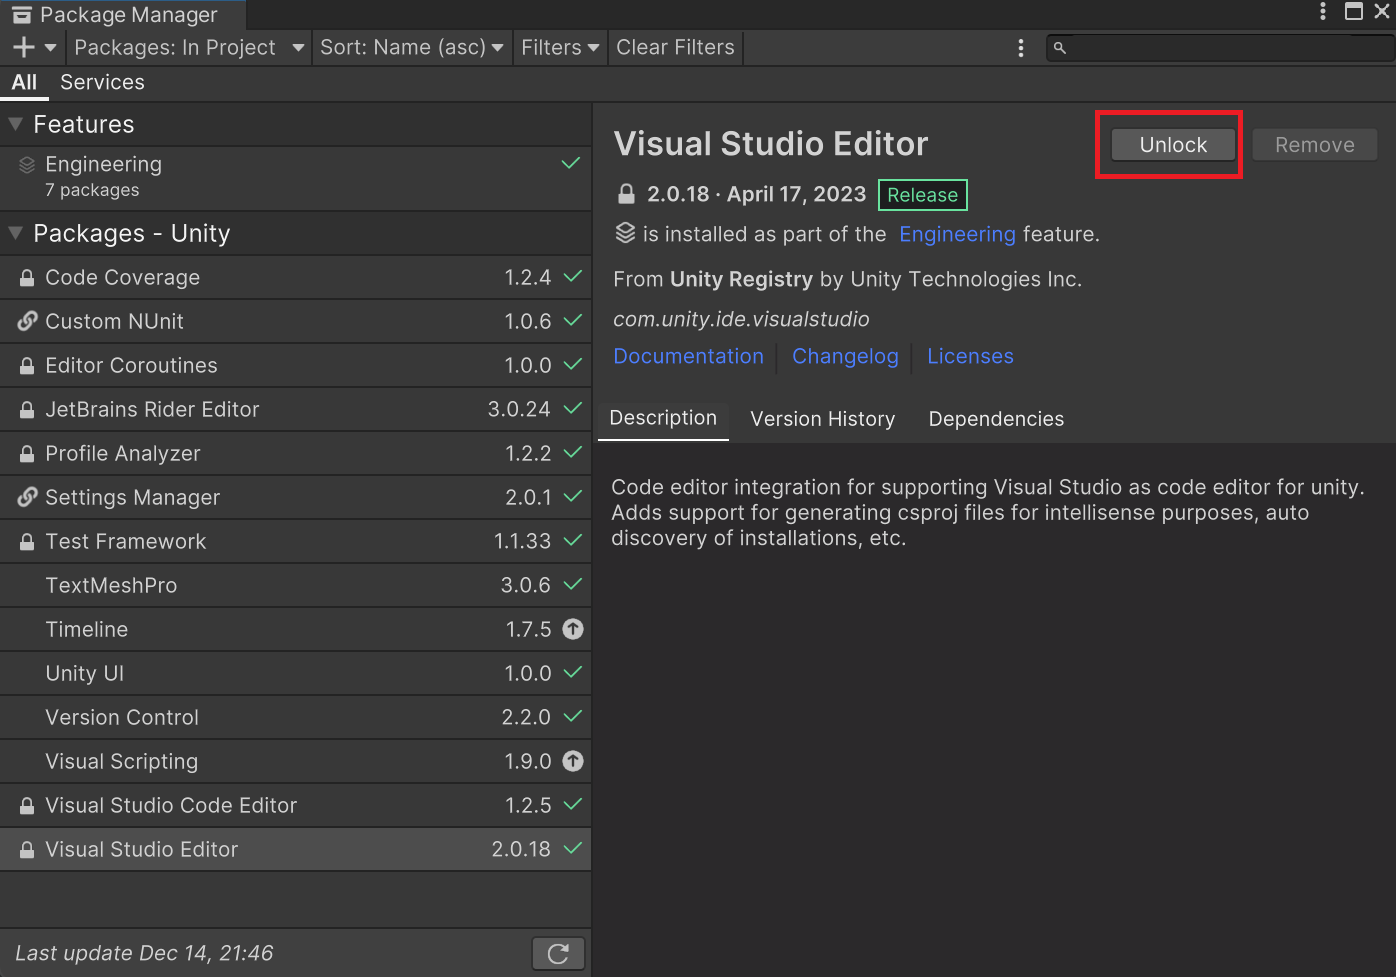Image resolution: width=1396 pixels, height=977 pixels.
Task: Open the Packages: In Project dropdown
Action: 189,47
